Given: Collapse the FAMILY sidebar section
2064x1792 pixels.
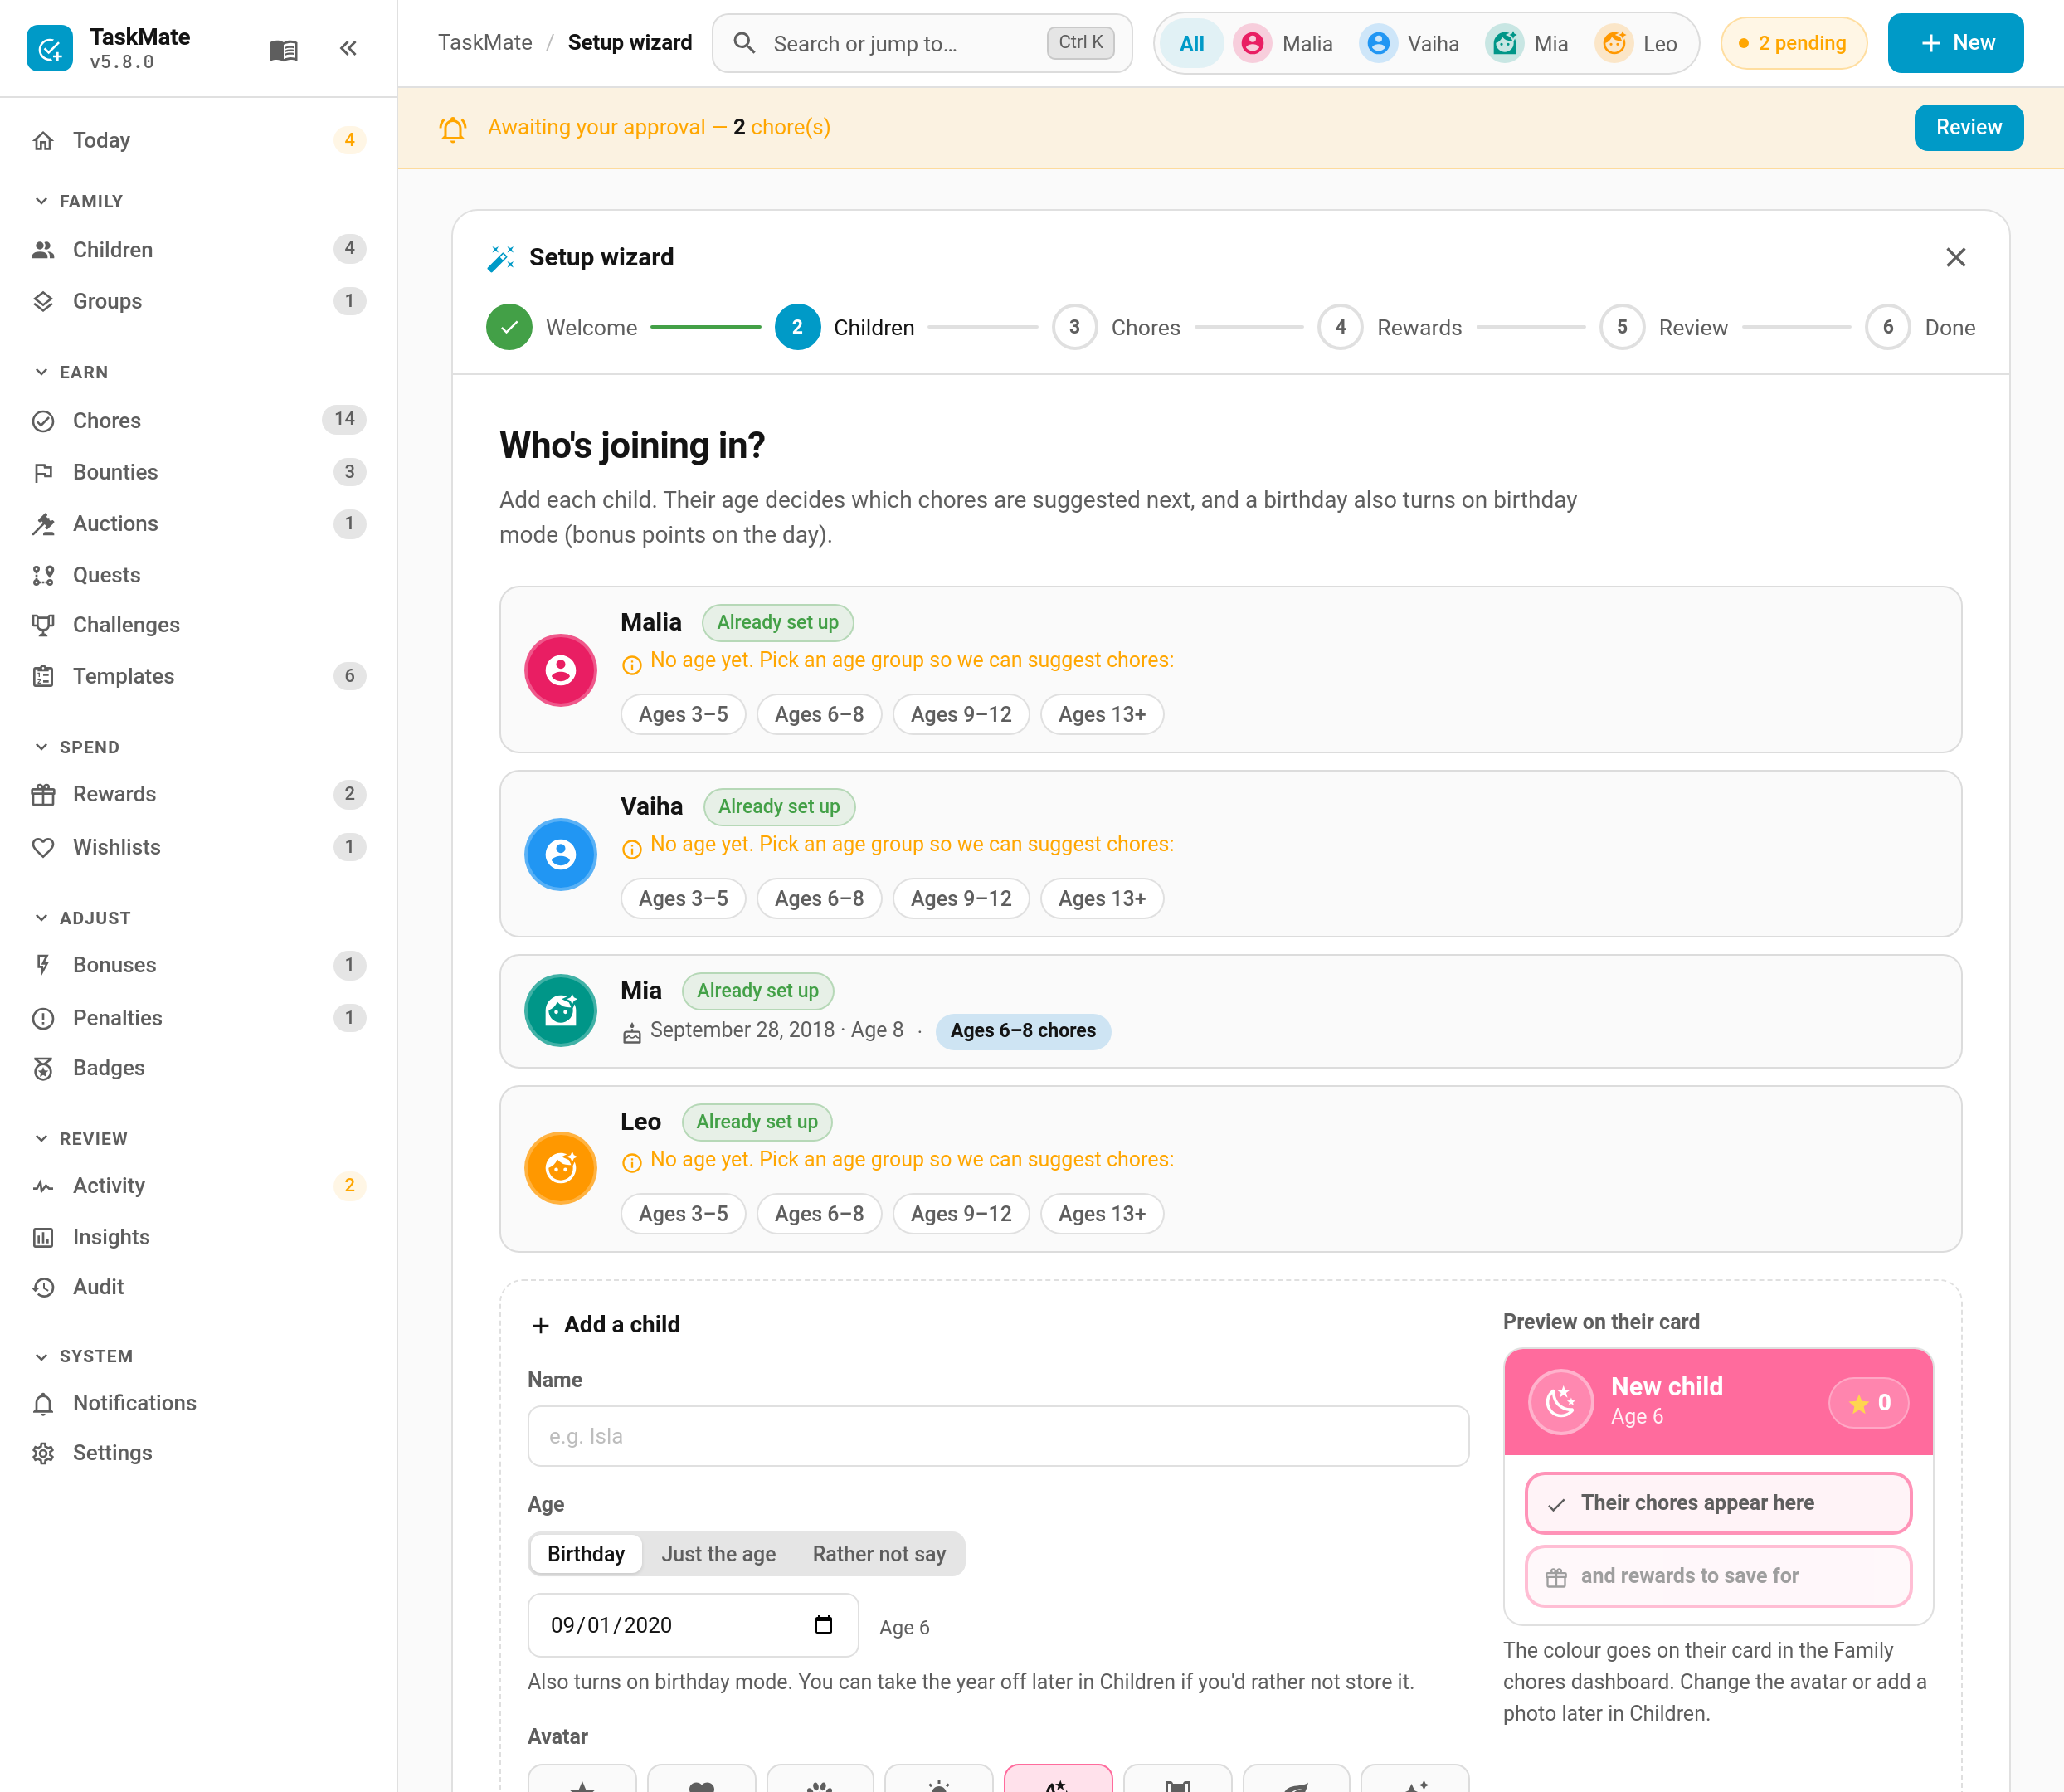Looking at the screenshot, I should pos(78,201).
